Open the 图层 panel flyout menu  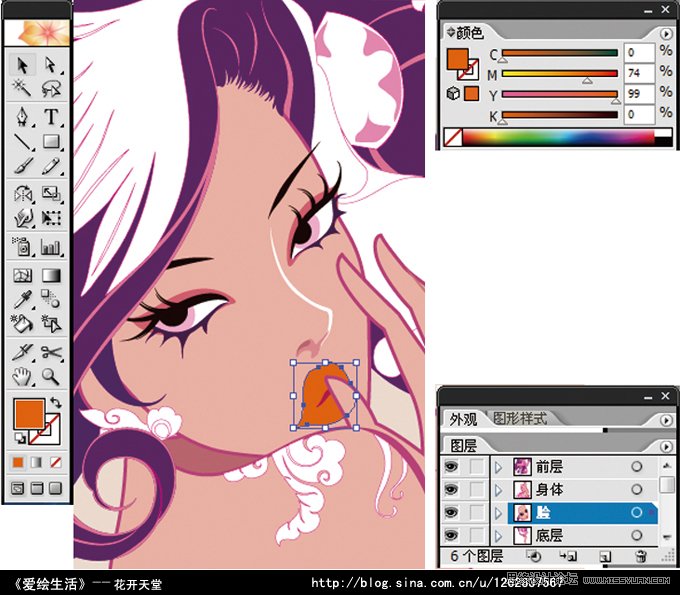(x=665, y=446)
